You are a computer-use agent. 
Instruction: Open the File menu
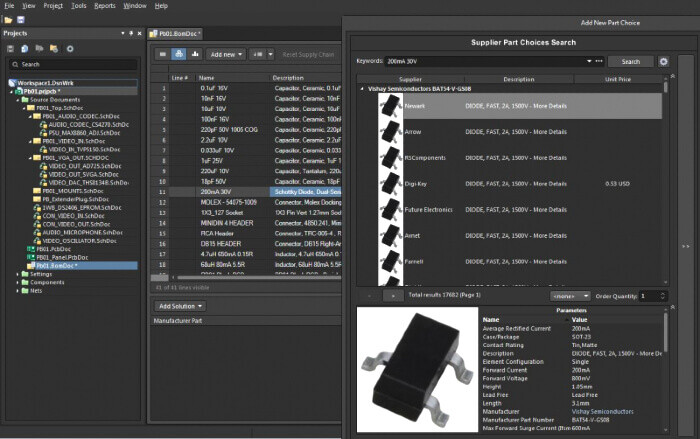point(9,6)
